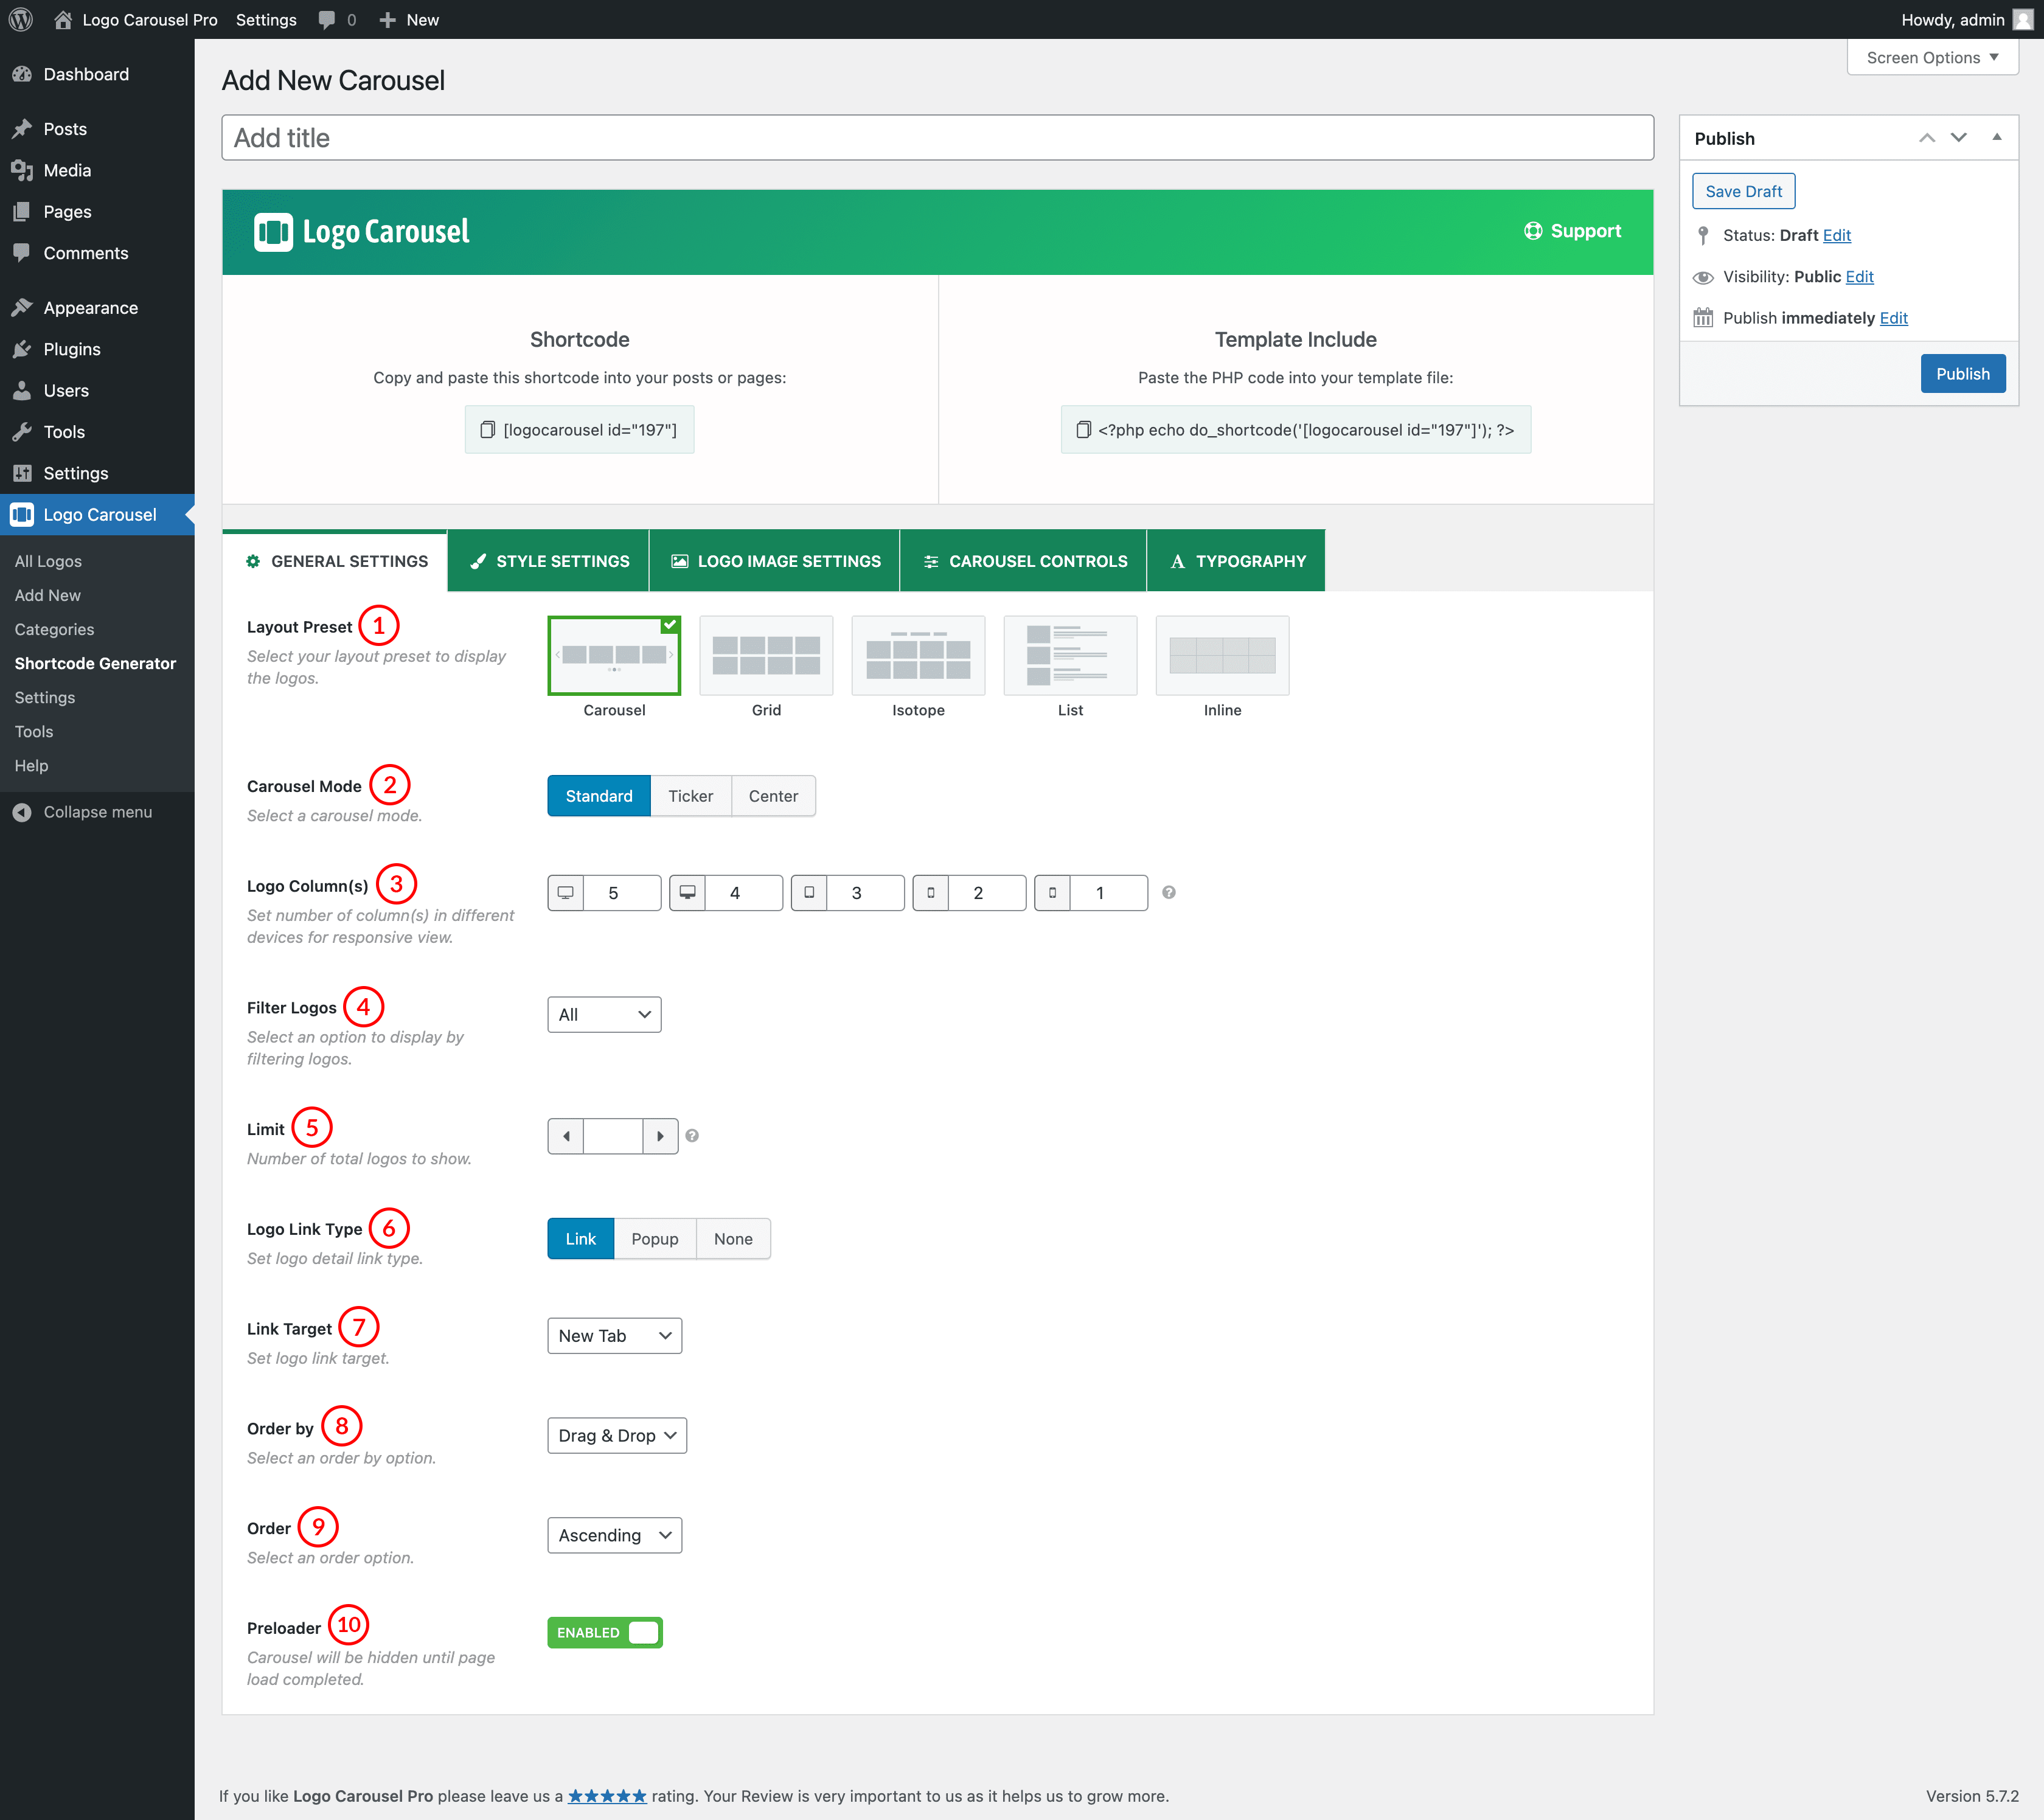Set Logo Link Type to Popup
Image resolution: width=2044 pixels, height=1820 pixels.
[654, 1239]
